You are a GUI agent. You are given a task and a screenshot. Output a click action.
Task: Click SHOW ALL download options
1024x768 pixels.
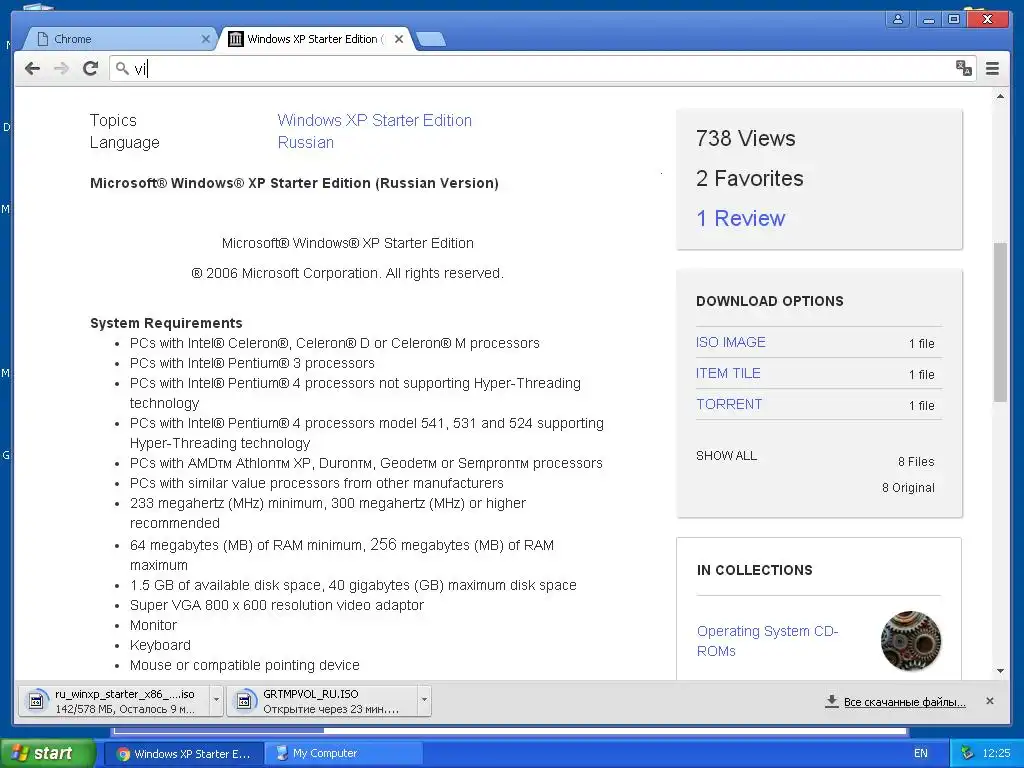726,456
